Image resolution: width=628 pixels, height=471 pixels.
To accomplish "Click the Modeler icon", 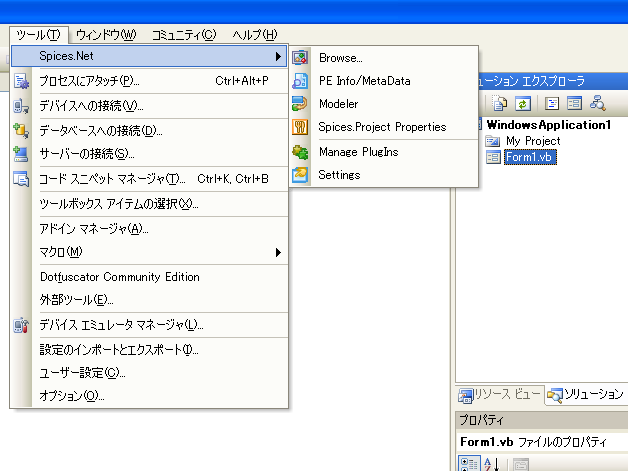I will (300, 104).
